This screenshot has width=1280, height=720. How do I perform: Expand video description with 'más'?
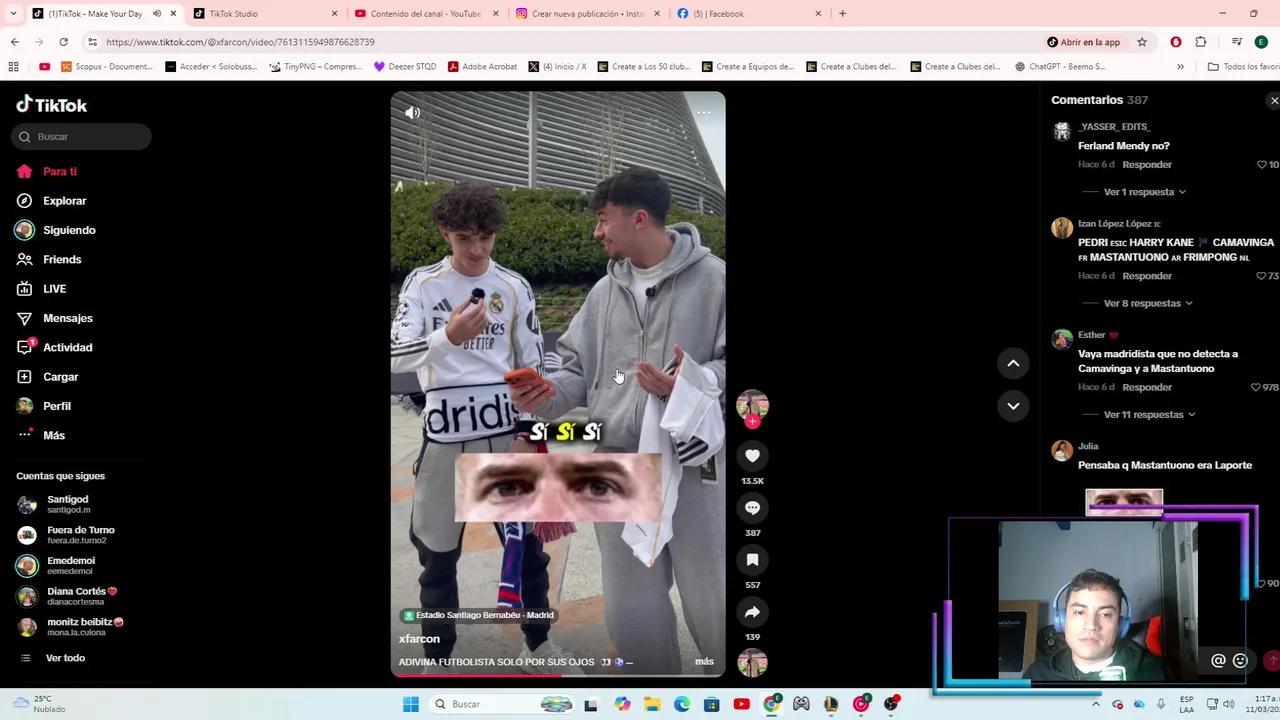point(704,662)
